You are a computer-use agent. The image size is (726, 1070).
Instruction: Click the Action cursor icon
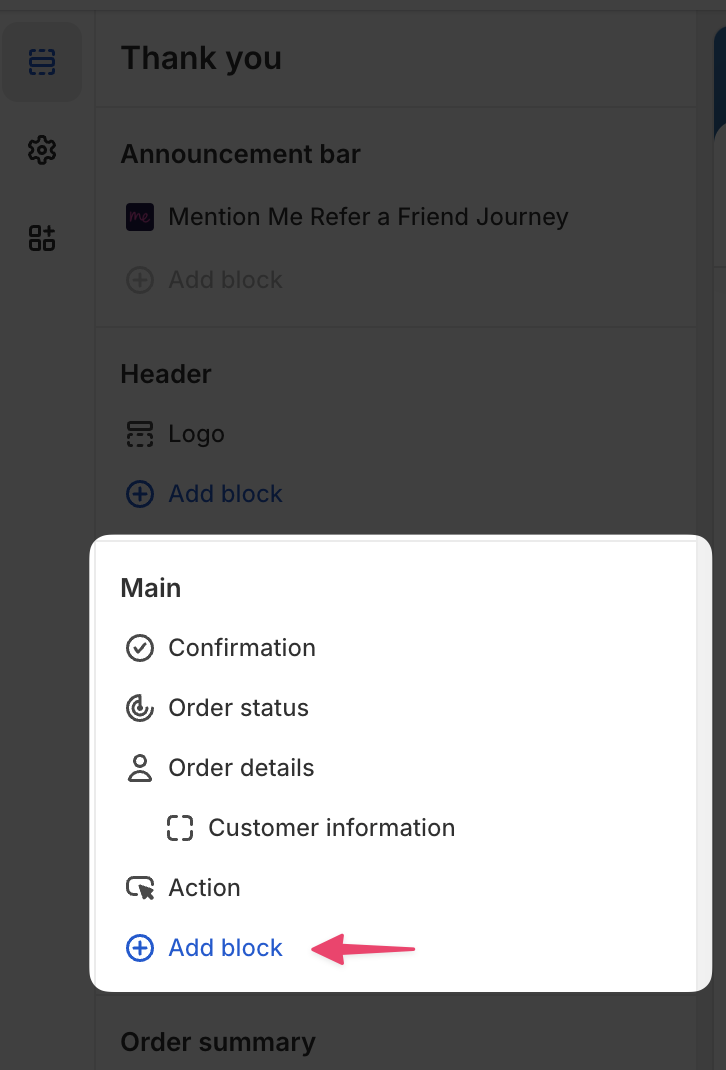click(x=140, y=888)
